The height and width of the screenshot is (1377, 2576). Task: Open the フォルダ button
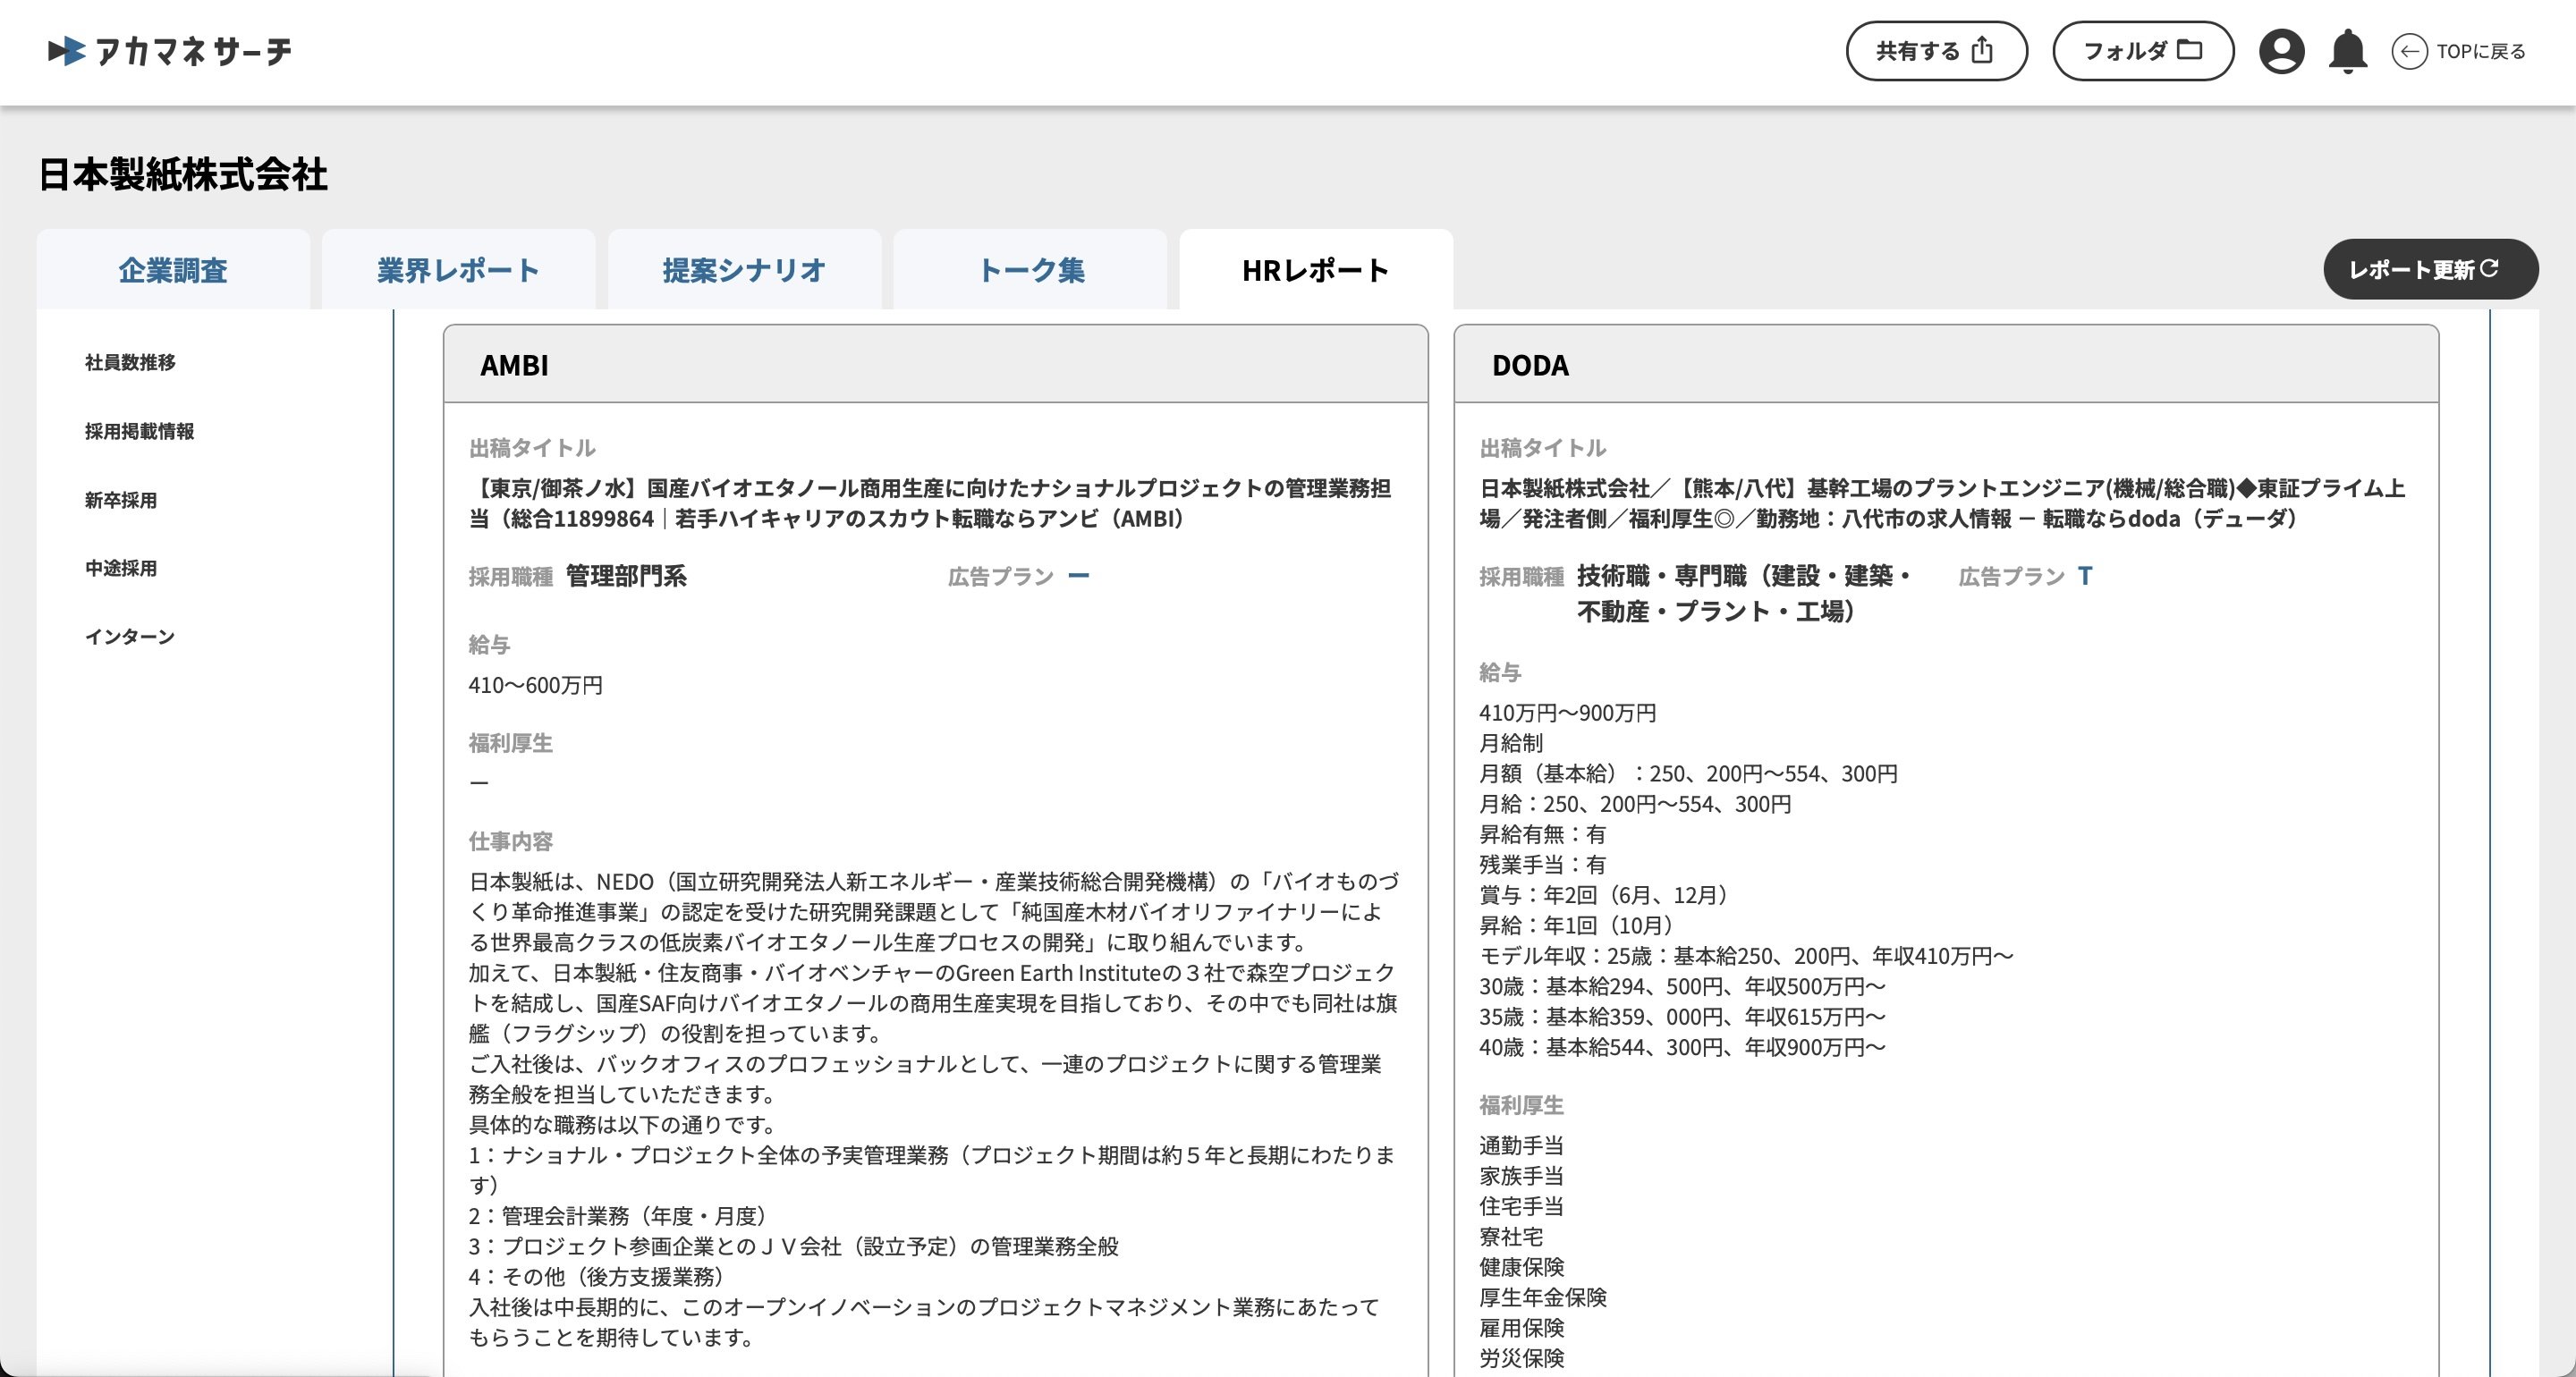(2143, 51)
